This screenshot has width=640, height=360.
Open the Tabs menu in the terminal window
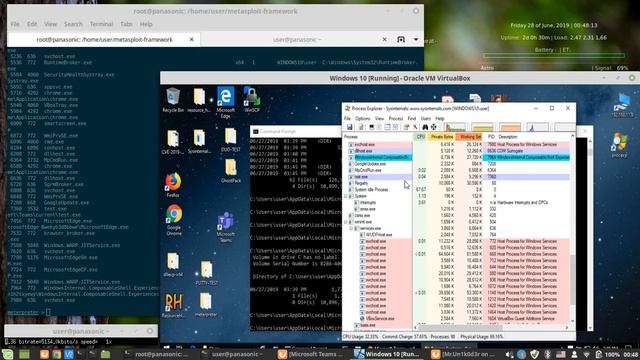pos(126,24)
